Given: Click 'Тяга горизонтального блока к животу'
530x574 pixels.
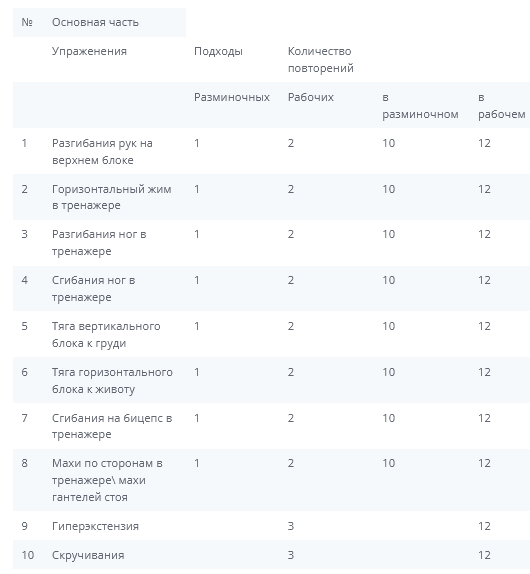Looking at the screenshot, I should pos(112,380).
